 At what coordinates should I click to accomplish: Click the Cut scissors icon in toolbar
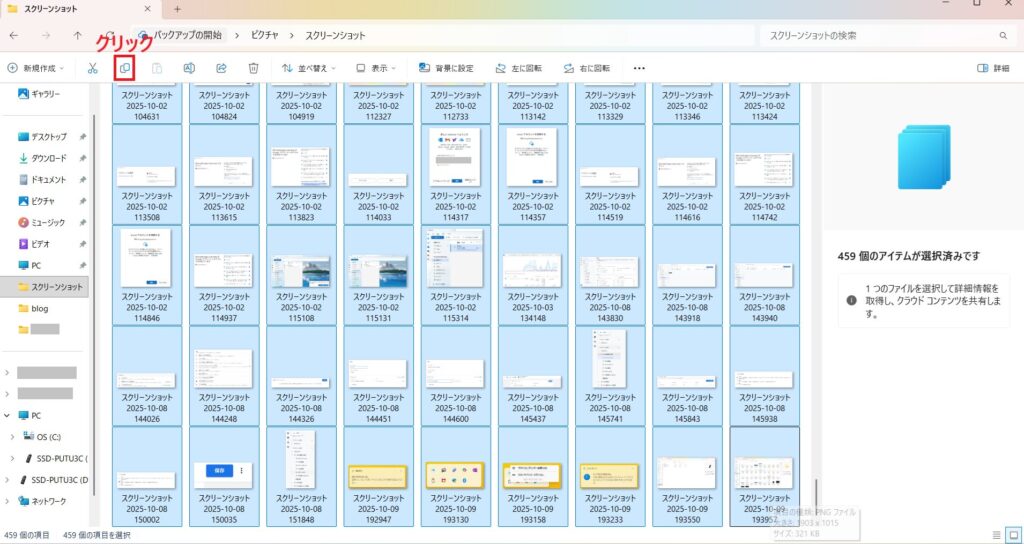click(92, 68)
